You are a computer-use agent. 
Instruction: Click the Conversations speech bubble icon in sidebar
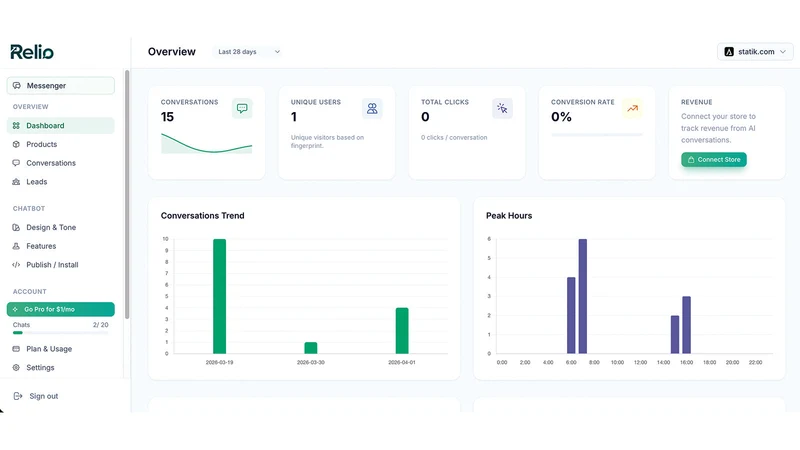coord(16,163)
